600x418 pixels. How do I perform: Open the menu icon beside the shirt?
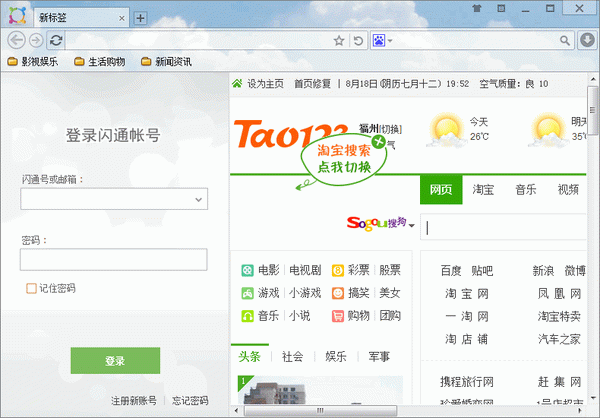pyautogui.click(x=501, y=8)
